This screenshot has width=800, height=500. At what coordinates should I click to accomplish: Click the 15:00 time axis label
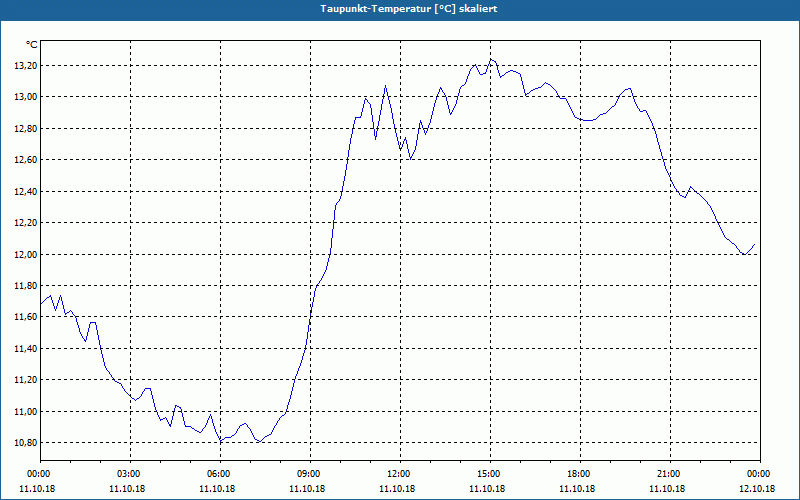(490, 474)
